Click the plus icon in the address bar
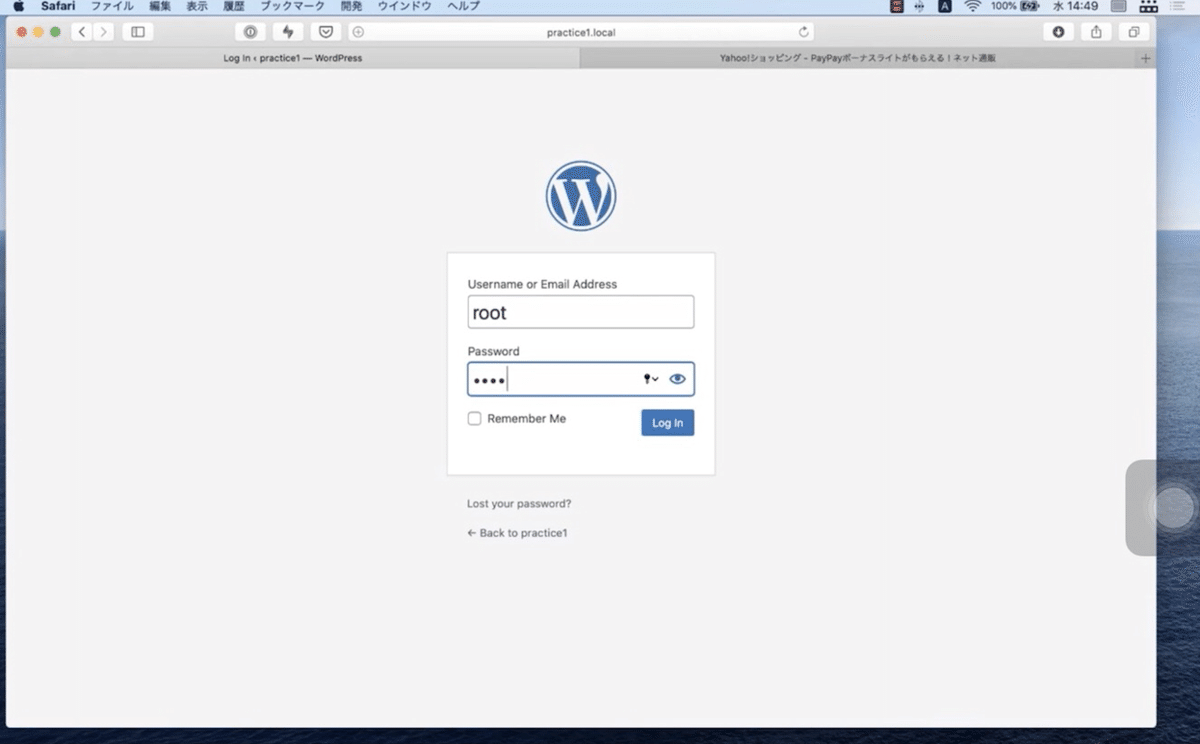 point(358,32)
